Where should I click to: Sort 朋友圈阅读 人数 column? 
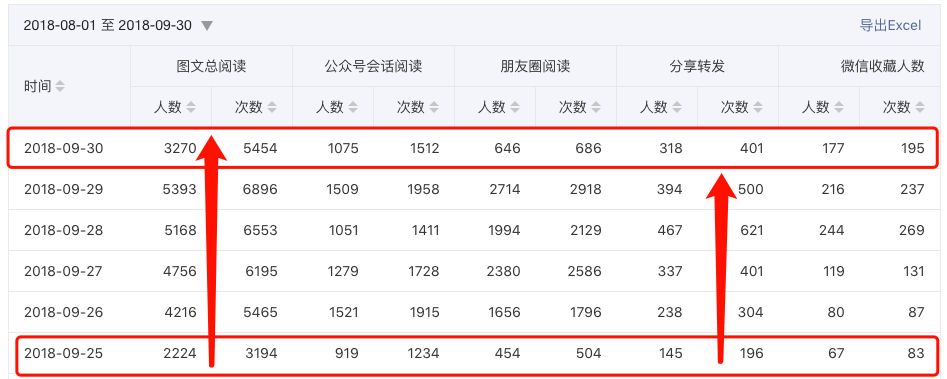(x=515, y=107)
